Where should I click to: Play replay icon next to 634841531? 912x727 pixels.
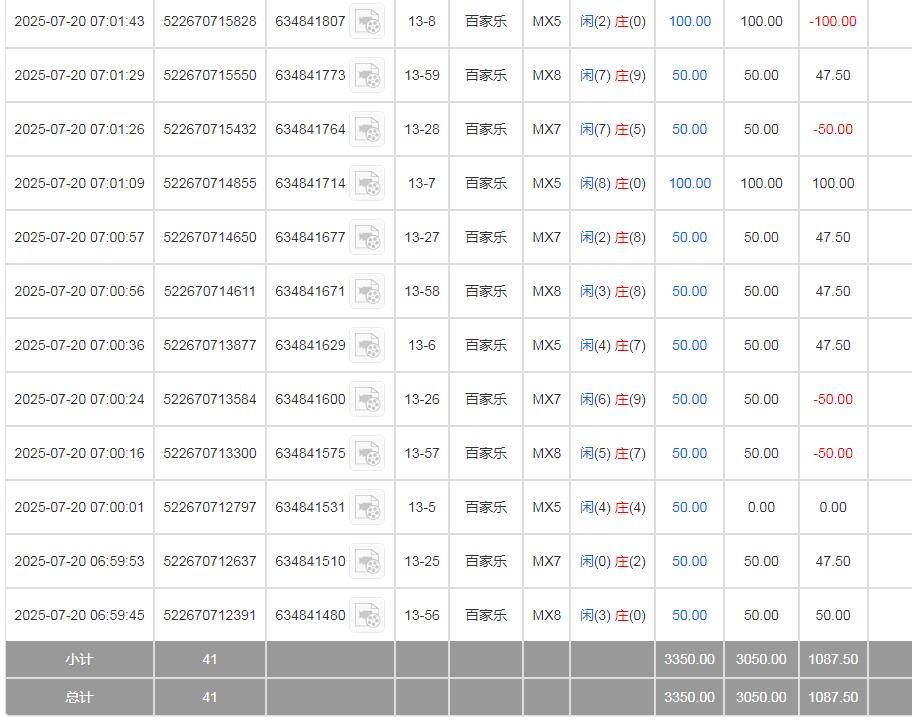click(367, 507)
